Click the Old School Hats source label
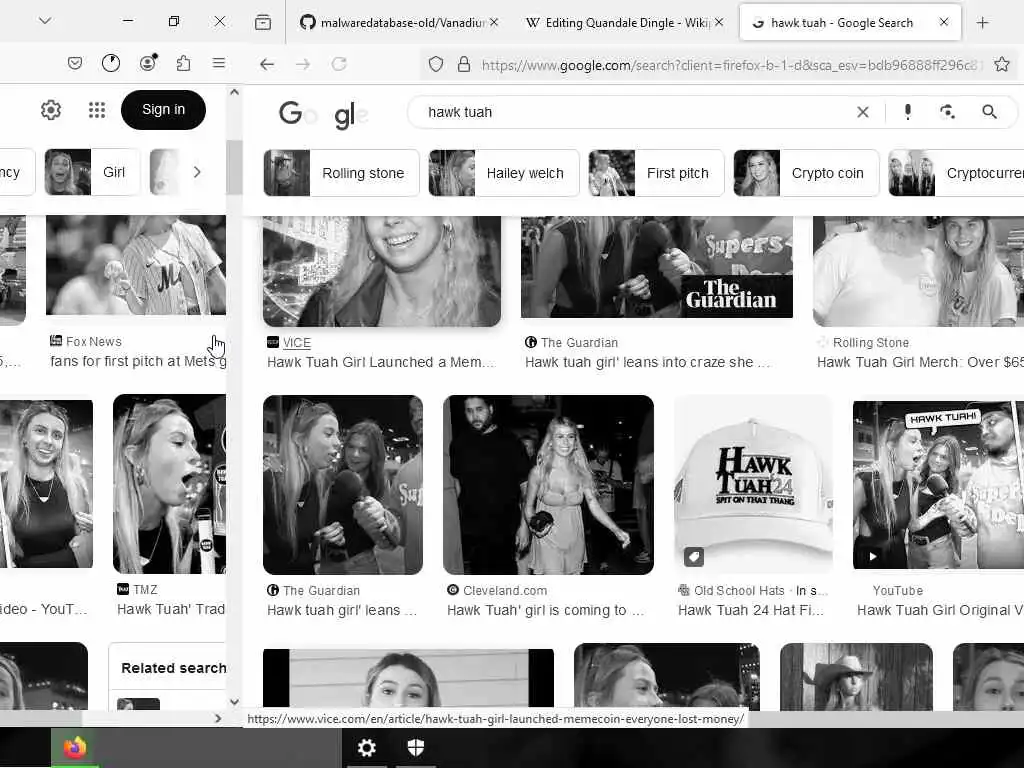This screenshot has height=768, width=1024. point(739,590)
